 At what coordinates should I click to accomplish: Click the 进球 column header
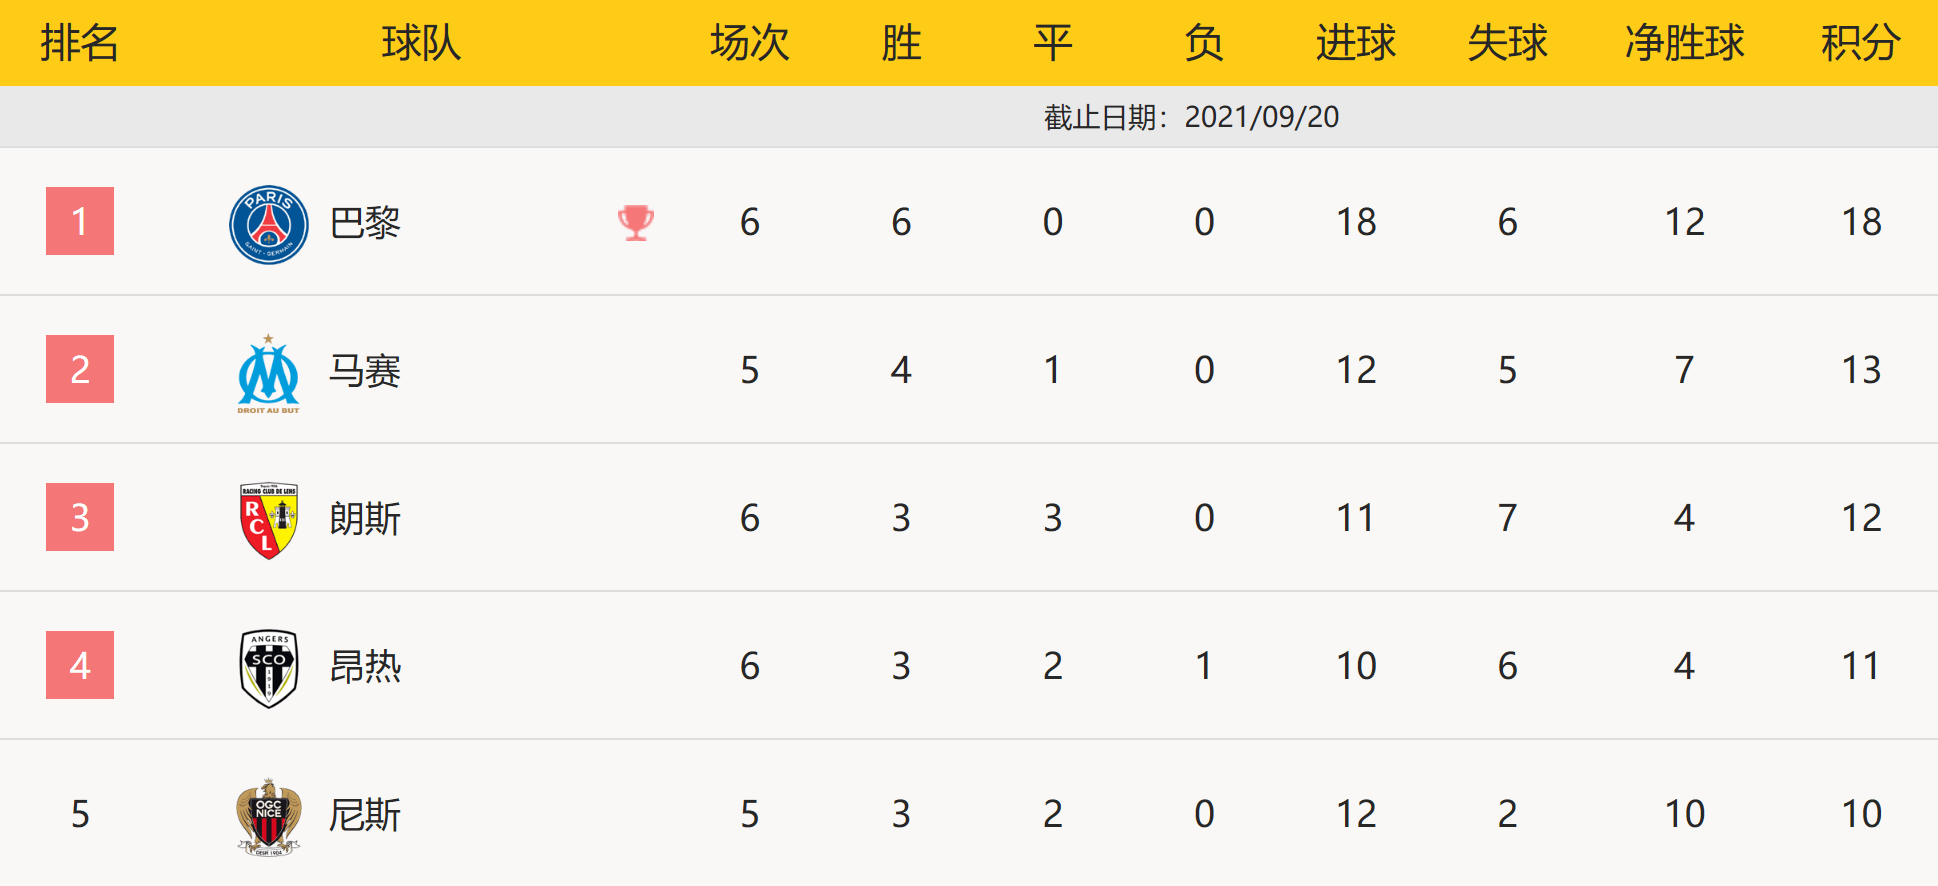point(1355,43)
